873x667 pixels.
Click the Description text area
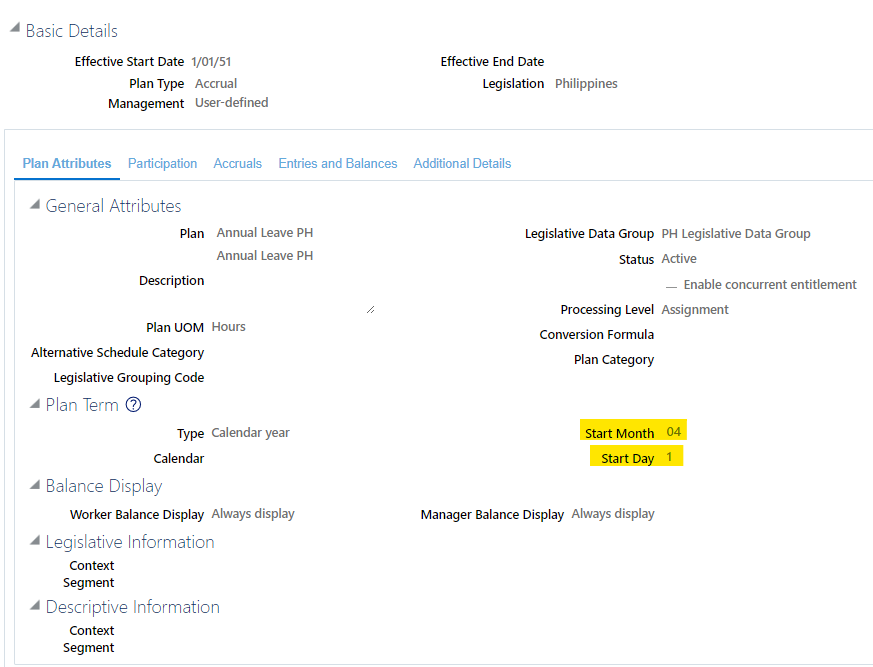click(x=293, y=293)
